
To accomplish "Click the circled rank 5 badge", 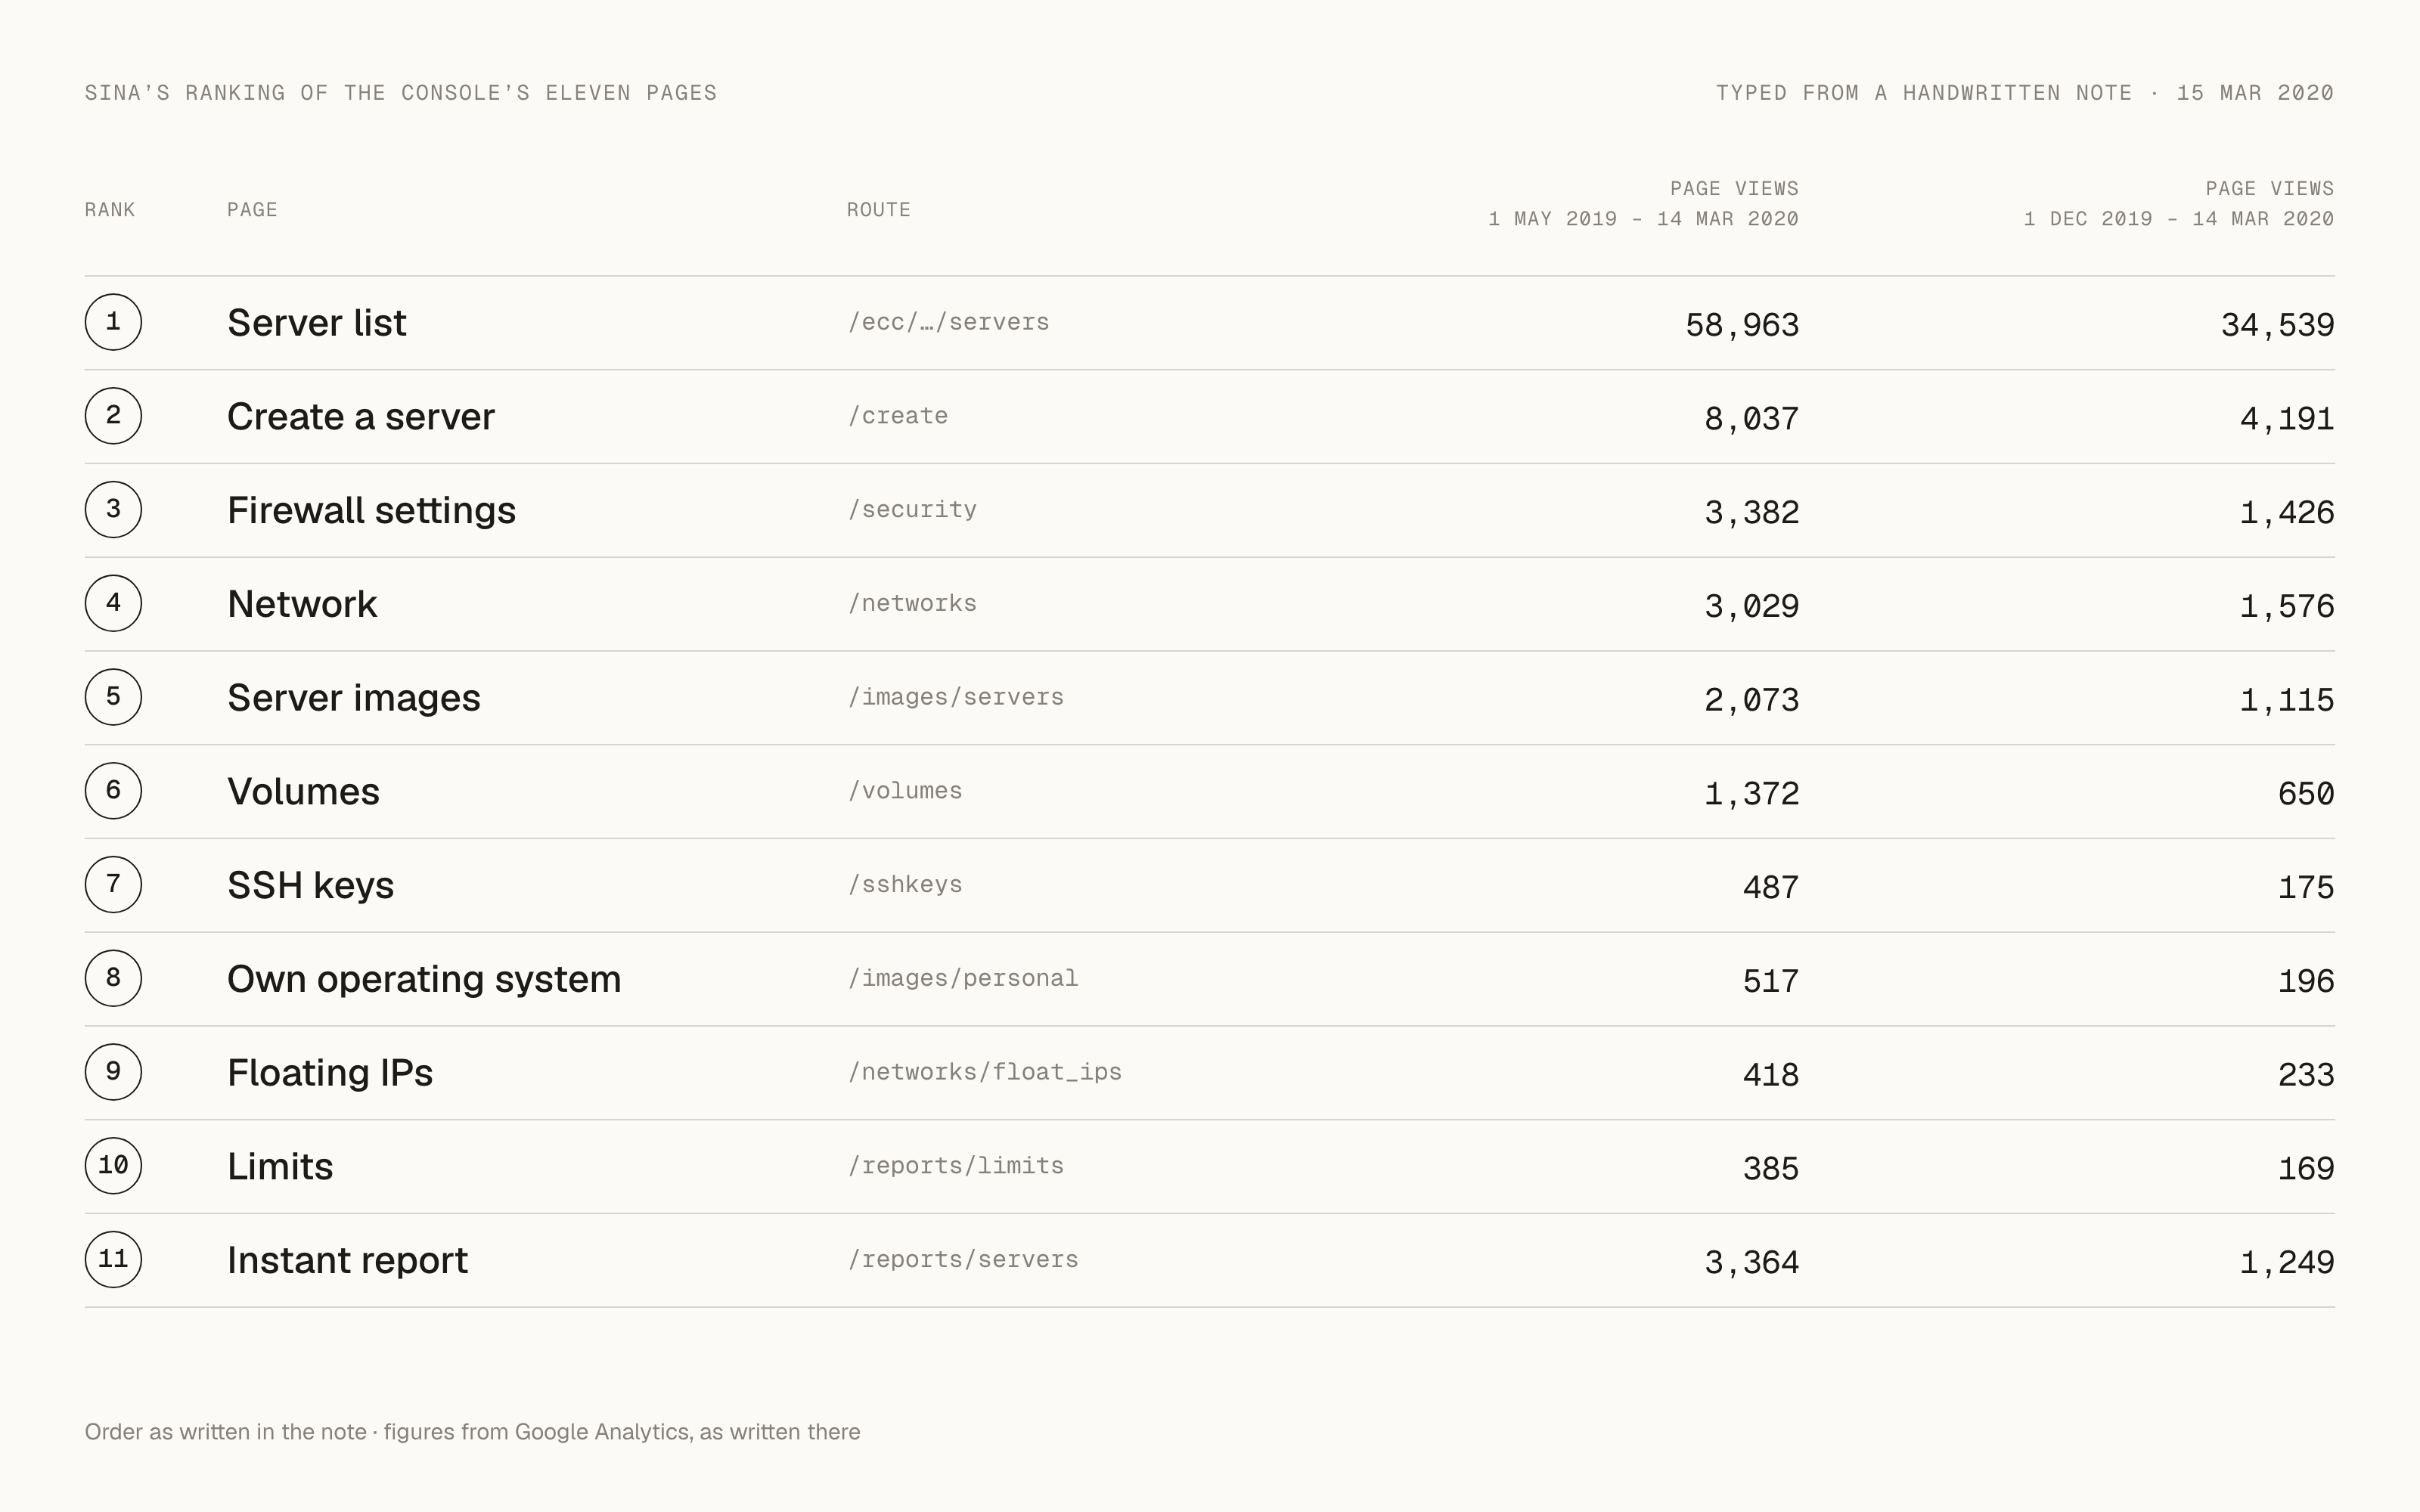I will (113, 697).
